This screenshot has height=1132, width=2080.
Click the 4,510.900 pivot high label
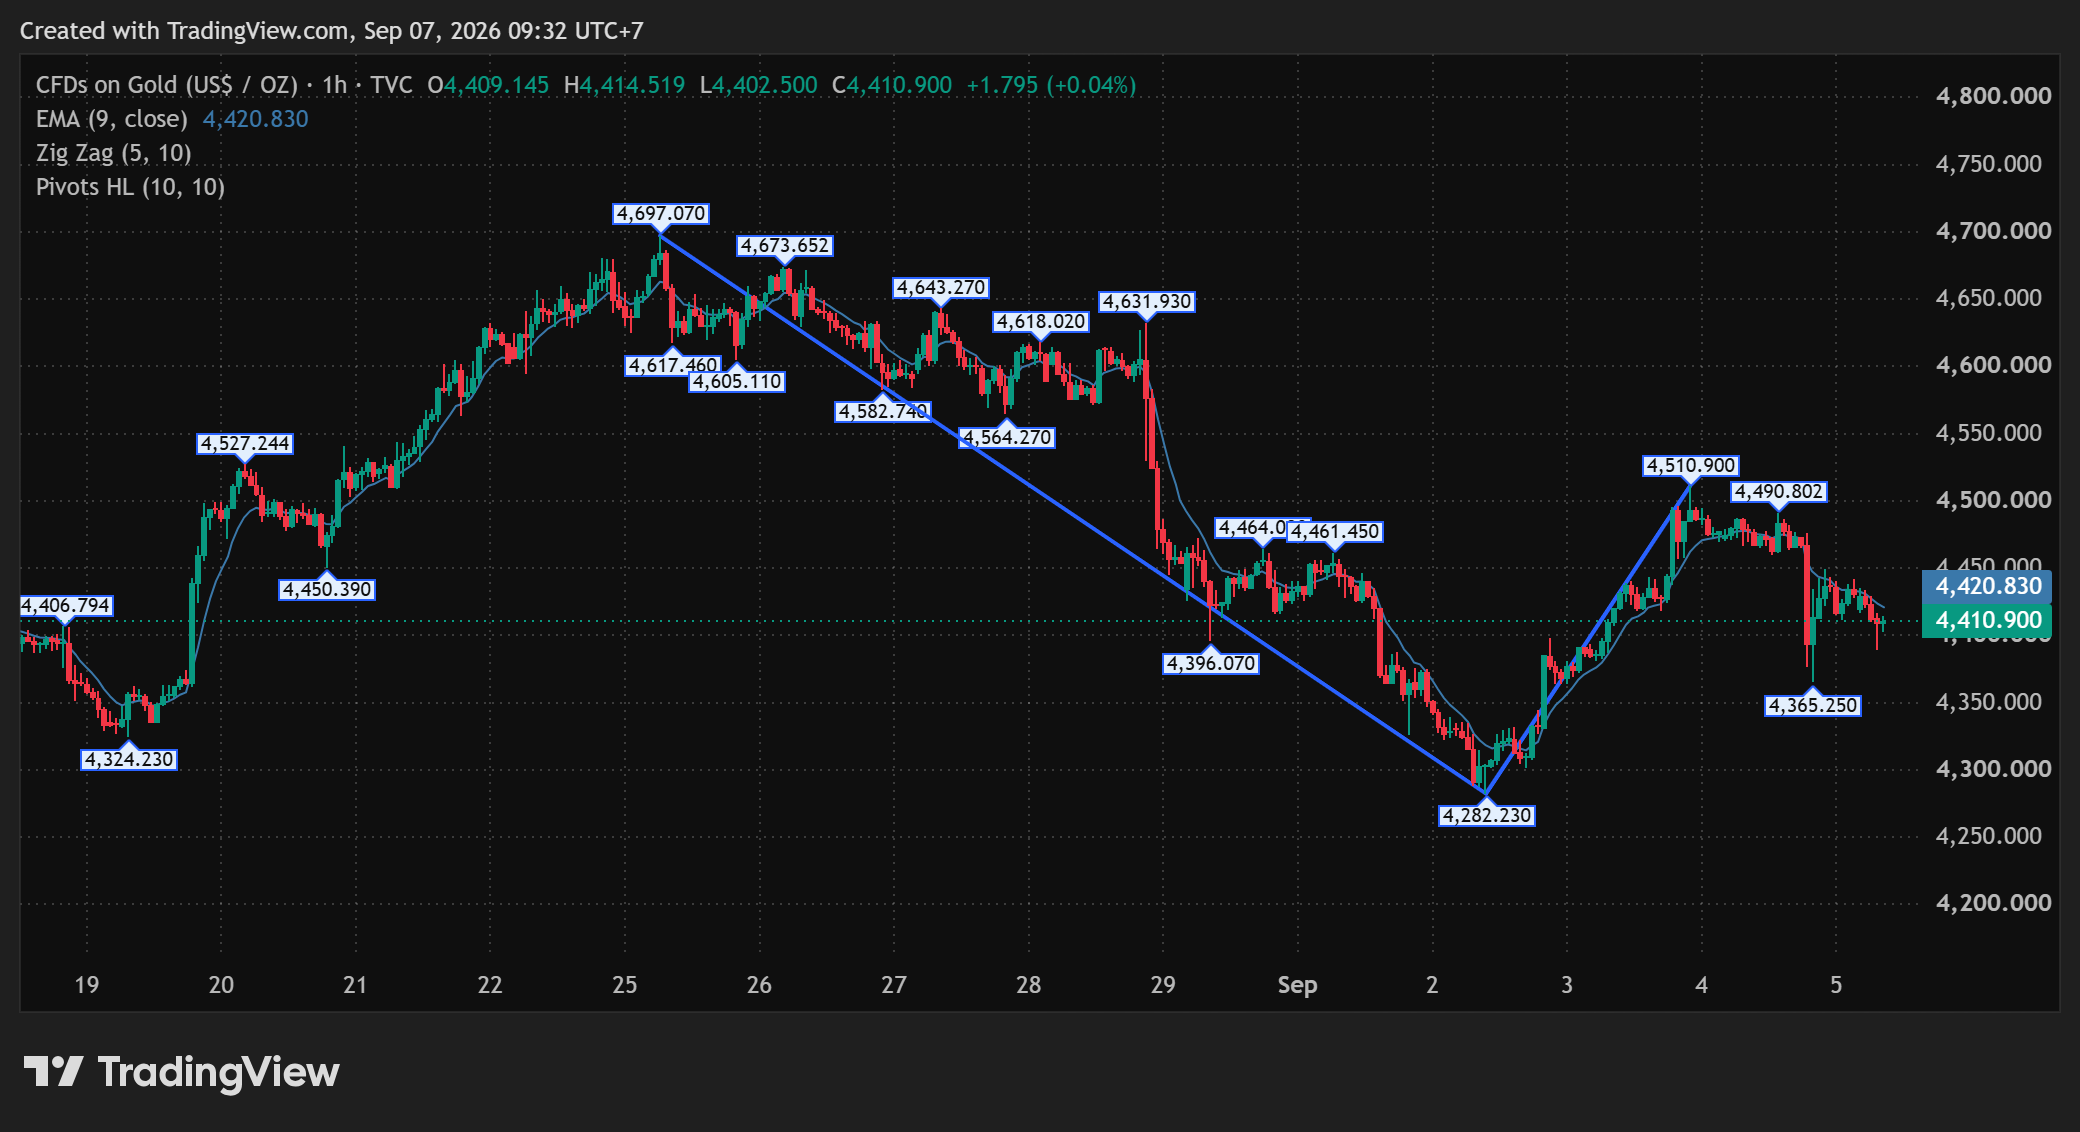tap(1691, 466)
